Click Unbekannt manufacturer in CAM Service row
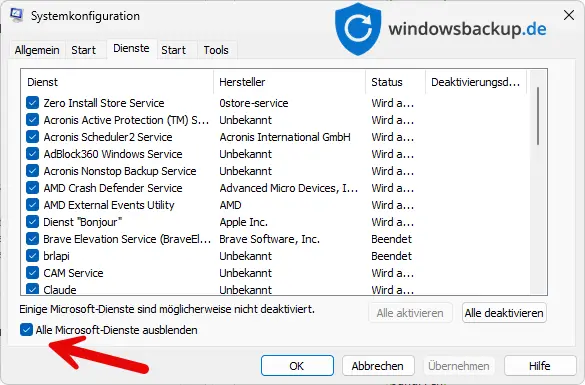Image resolution: width=585 pixels, height=385 pixels. 245,273
